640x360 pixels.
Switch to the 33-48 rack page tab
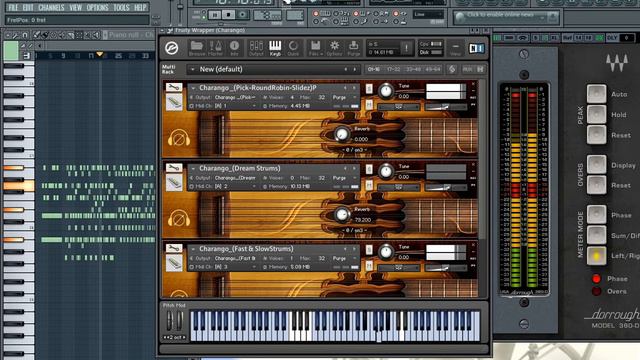(x=413, y=69)
